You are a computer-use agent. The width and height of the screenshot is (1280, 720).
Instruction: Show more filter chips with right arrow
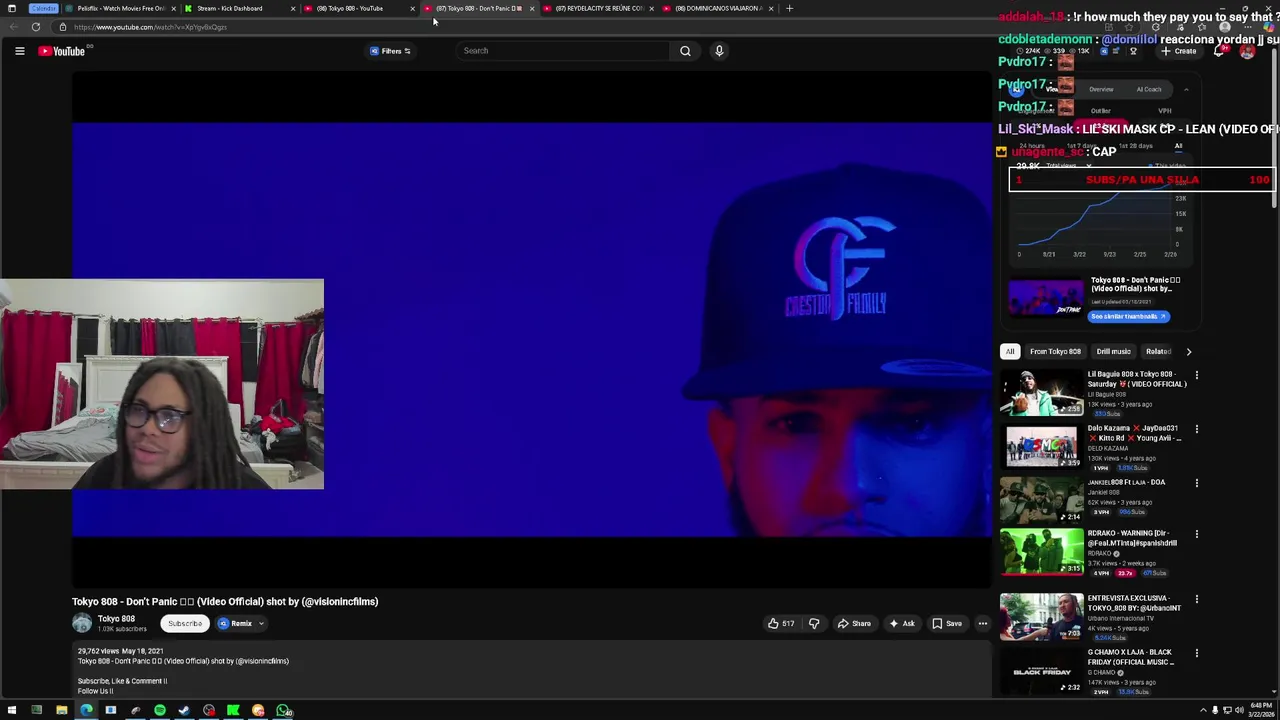[1188, 352]
